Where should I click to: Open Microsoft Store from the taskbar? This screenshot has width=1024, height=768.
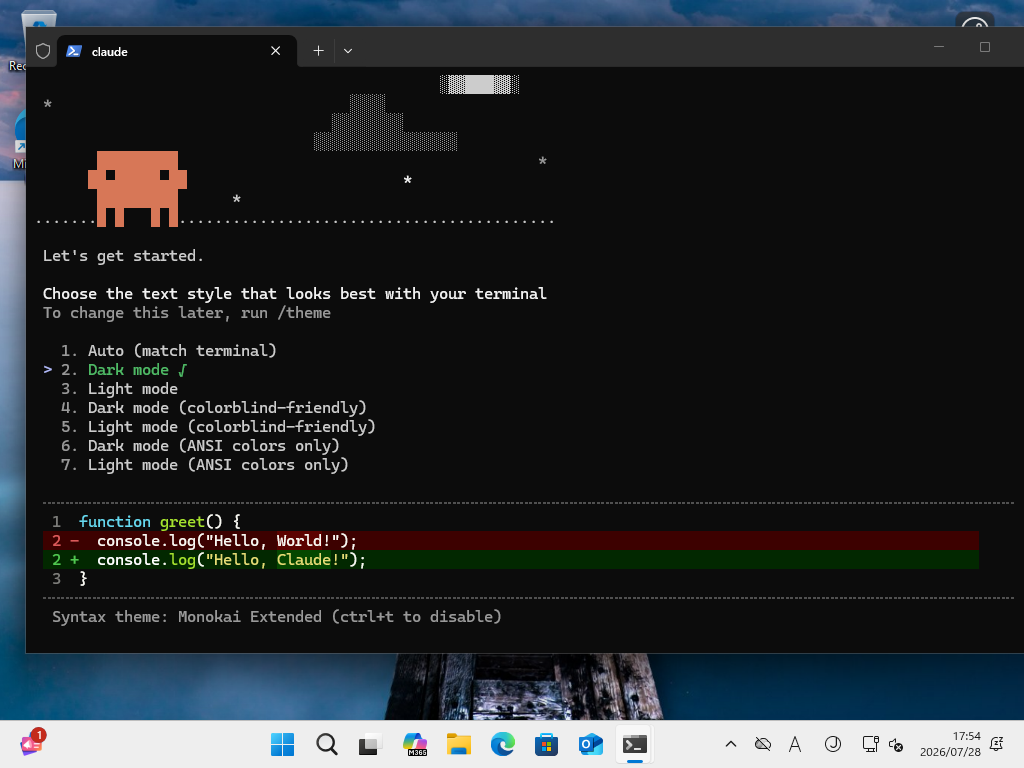point(546,744)
